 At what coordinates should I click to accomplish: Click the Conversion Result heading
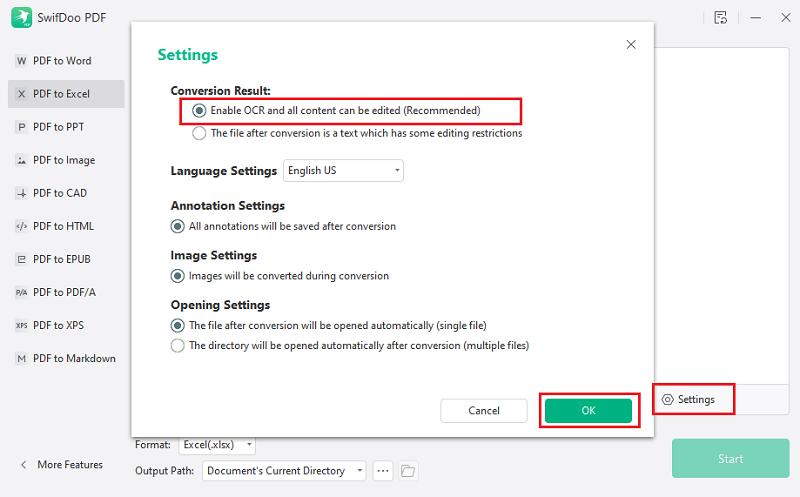220,91
